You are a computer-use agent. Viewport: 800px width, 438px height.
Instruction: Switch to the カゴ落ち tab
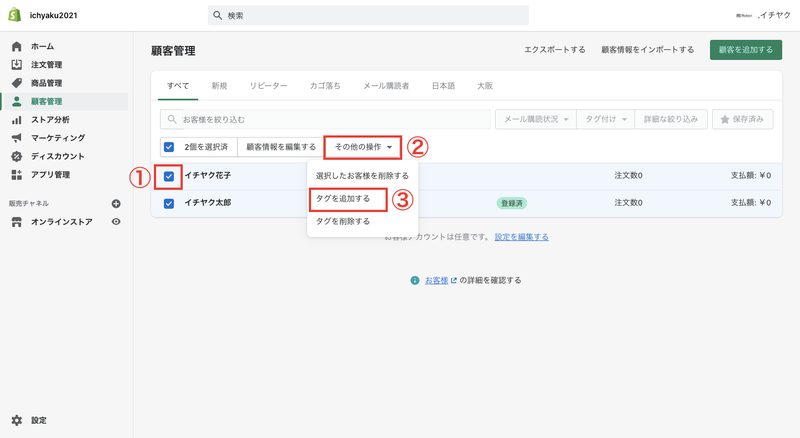coord(325,86)
